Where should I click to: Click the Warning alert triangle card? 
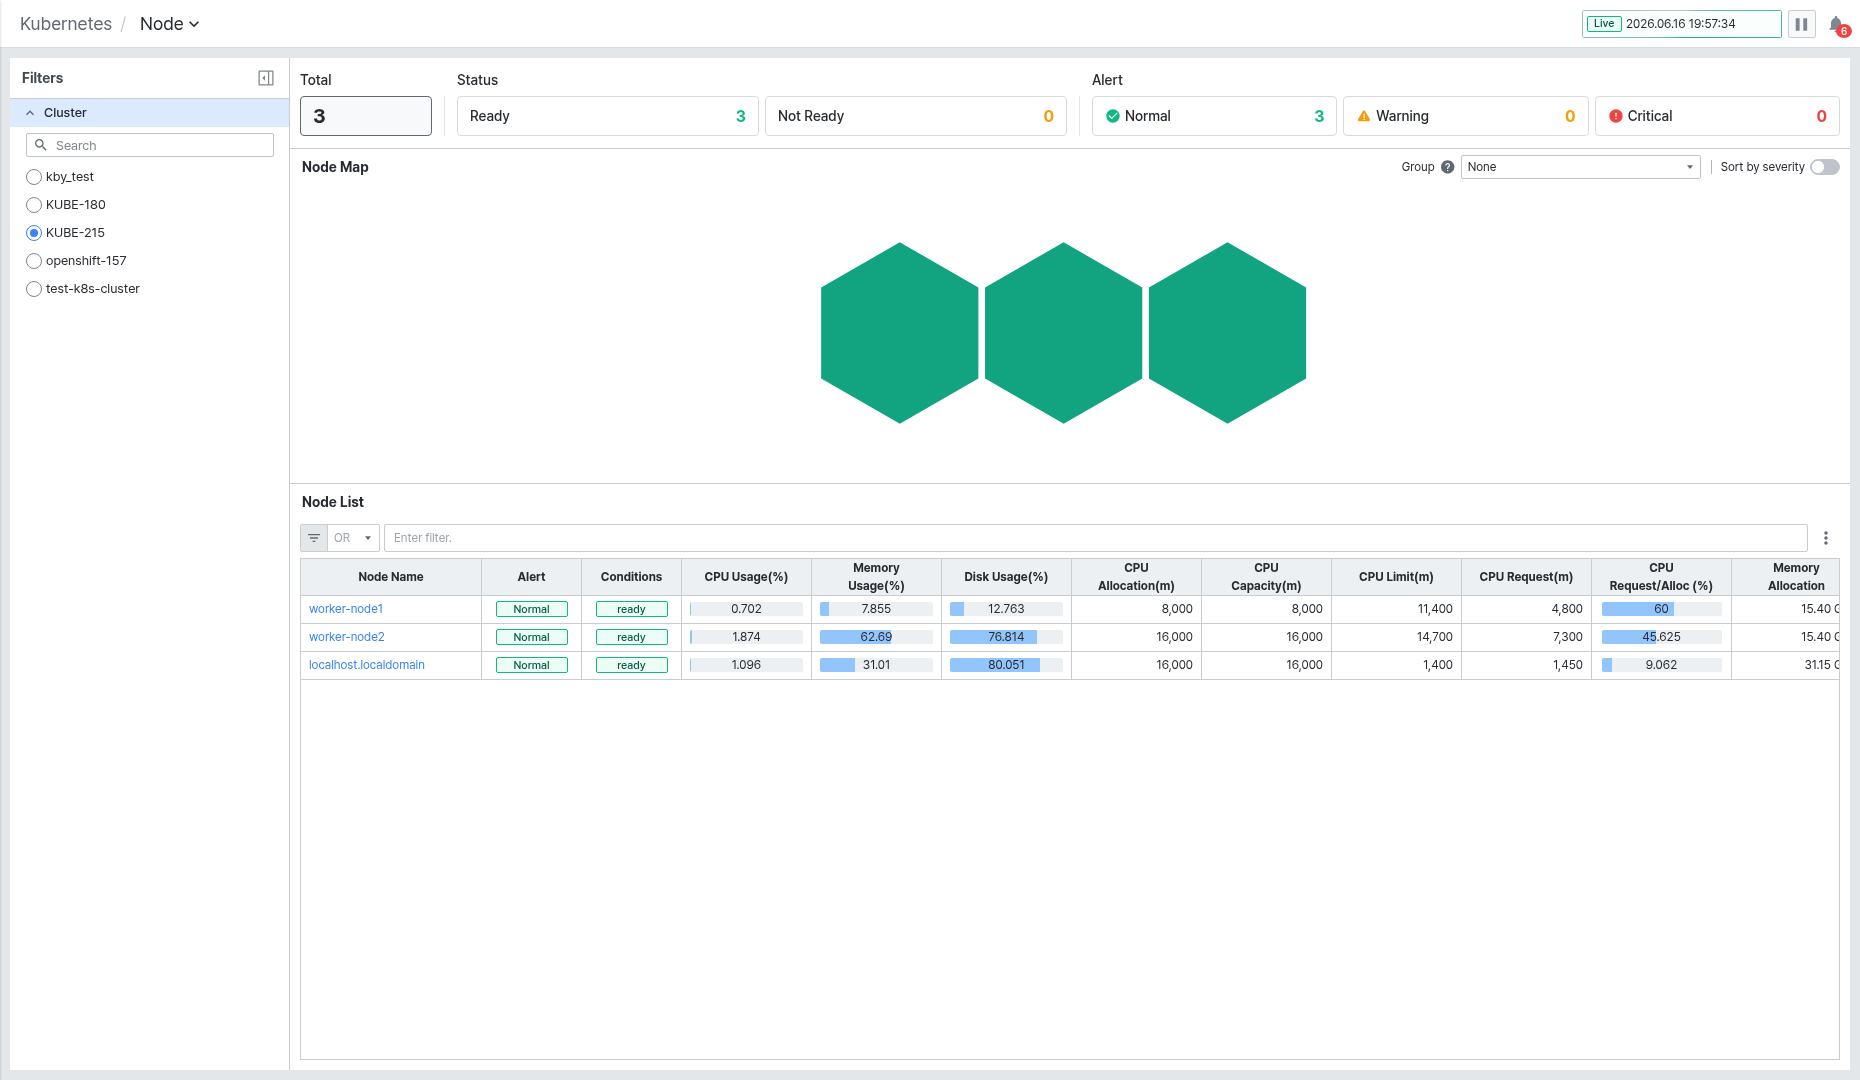[x=1465, y=116]
